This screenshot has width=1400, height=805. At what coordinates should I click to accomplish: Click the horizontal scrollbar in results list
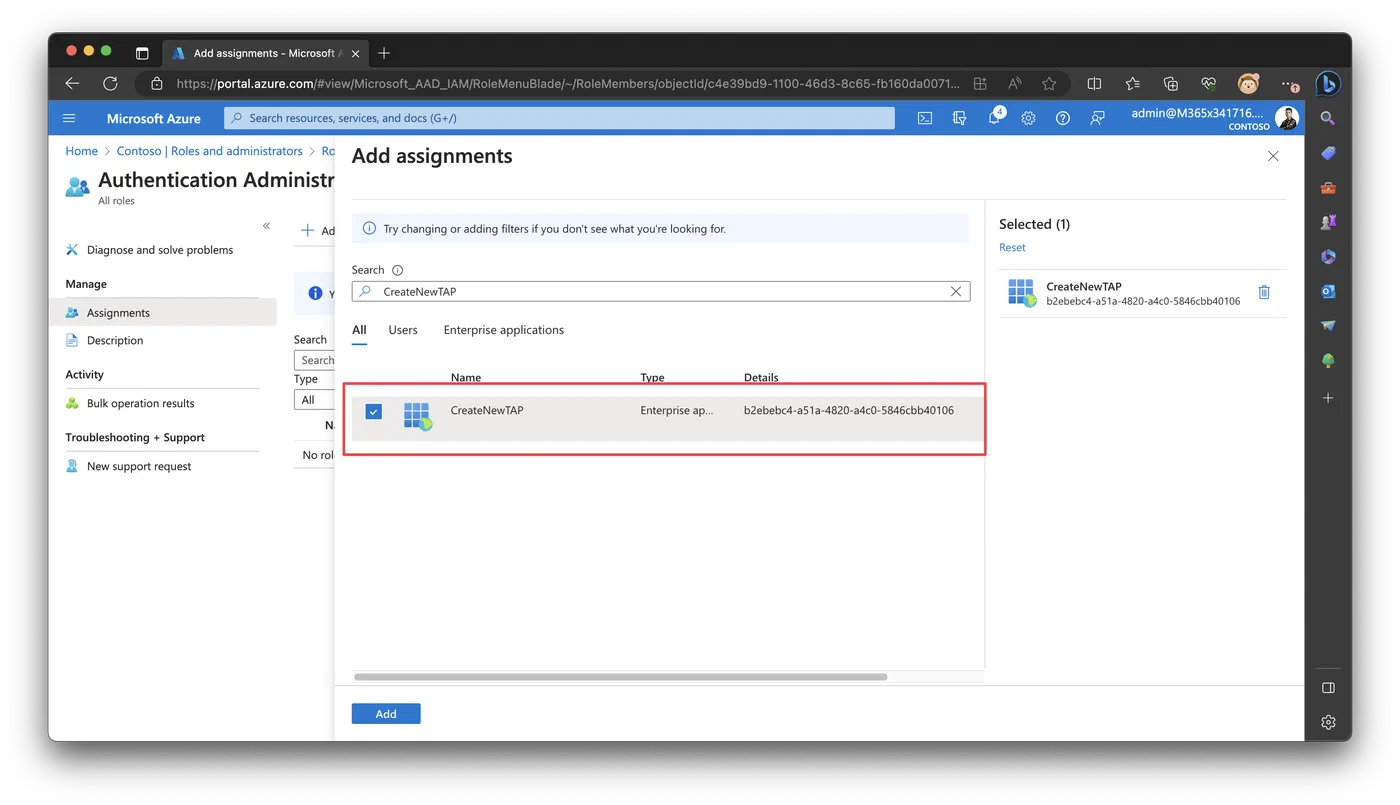620,677
